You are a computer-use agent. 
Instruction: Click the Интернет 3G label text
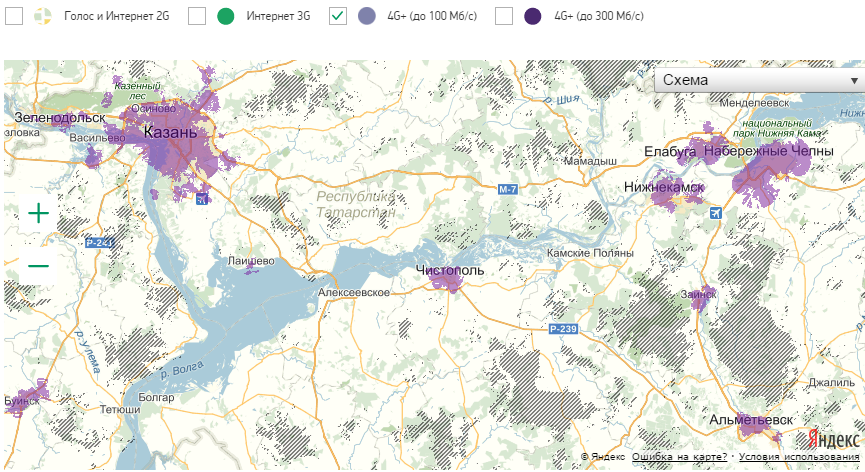coord(279,16)
